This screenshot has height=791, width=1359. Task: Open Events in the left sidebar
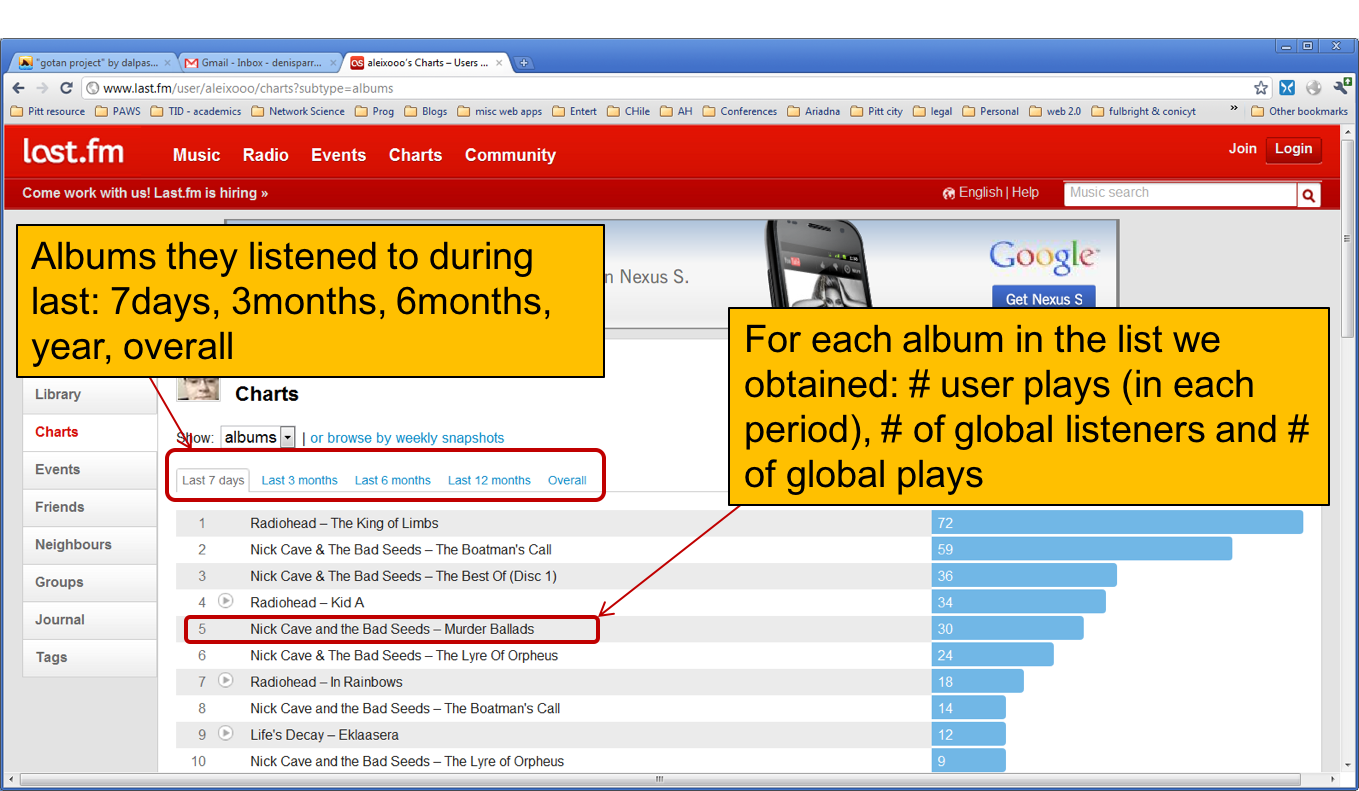tap(90, 469)
